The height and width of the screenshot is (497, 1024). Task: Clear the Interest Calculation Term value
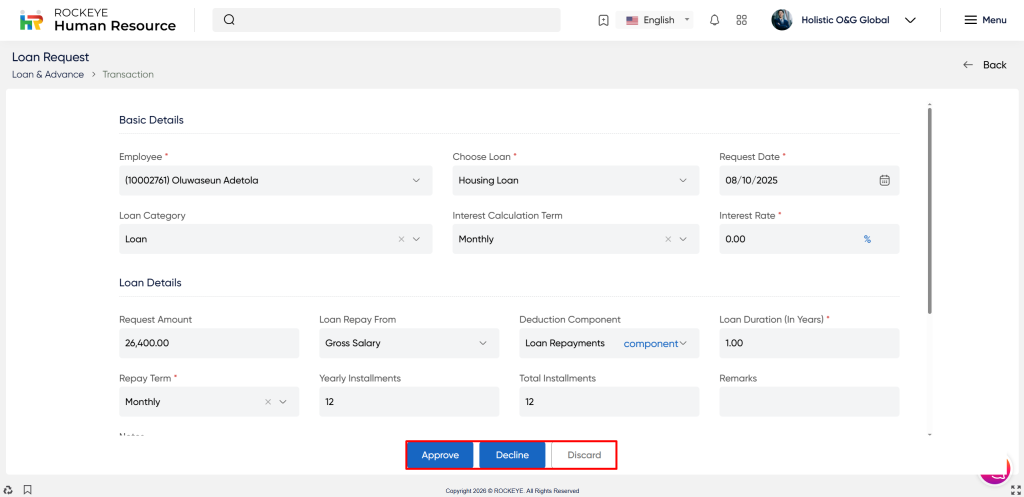pos(668,239)
